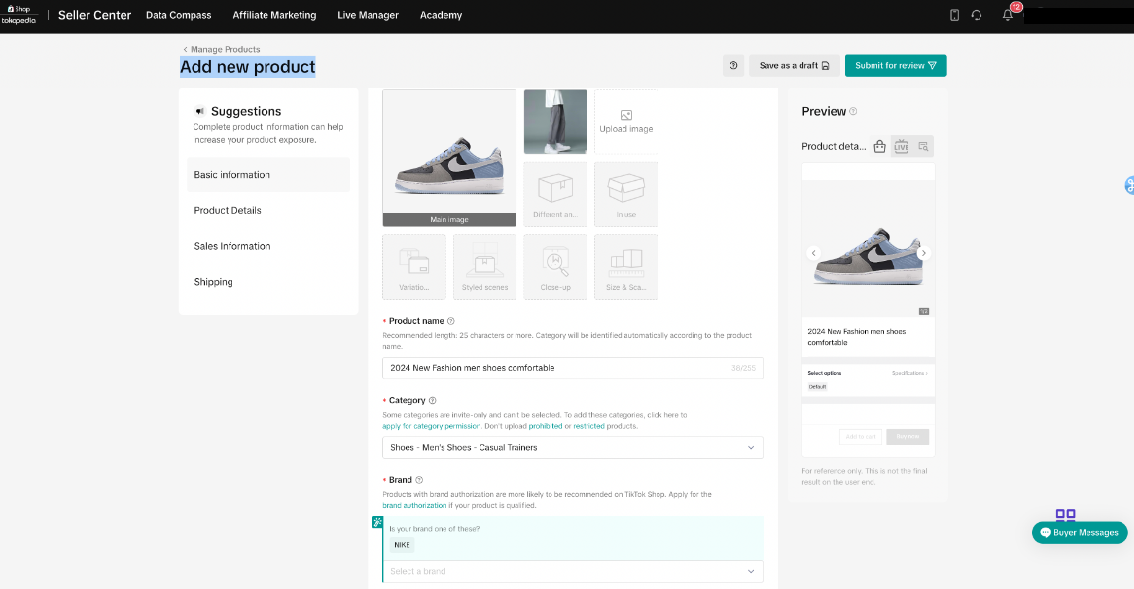Switch preview to LIVE view
The height and width of the screenshot is (589, 1134).
point(901,147)
